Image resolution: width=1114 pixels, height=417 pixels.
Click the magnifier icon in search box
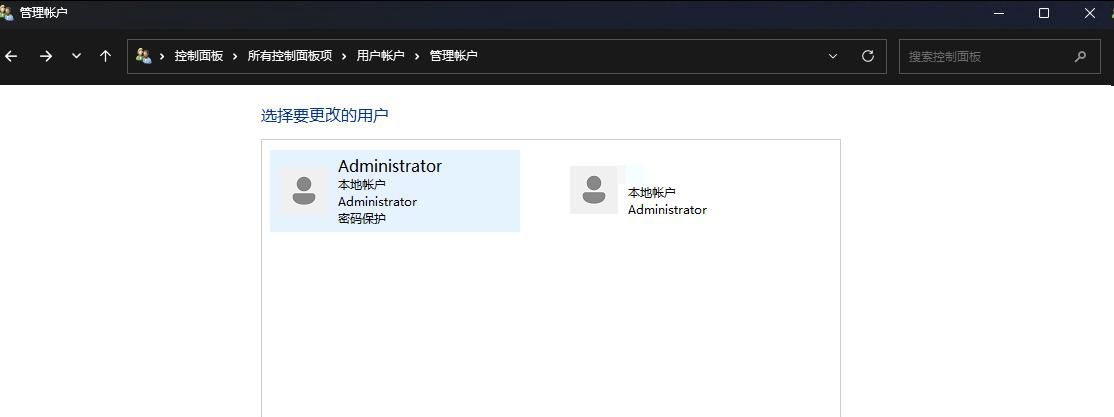click(x=1080, y=56)
